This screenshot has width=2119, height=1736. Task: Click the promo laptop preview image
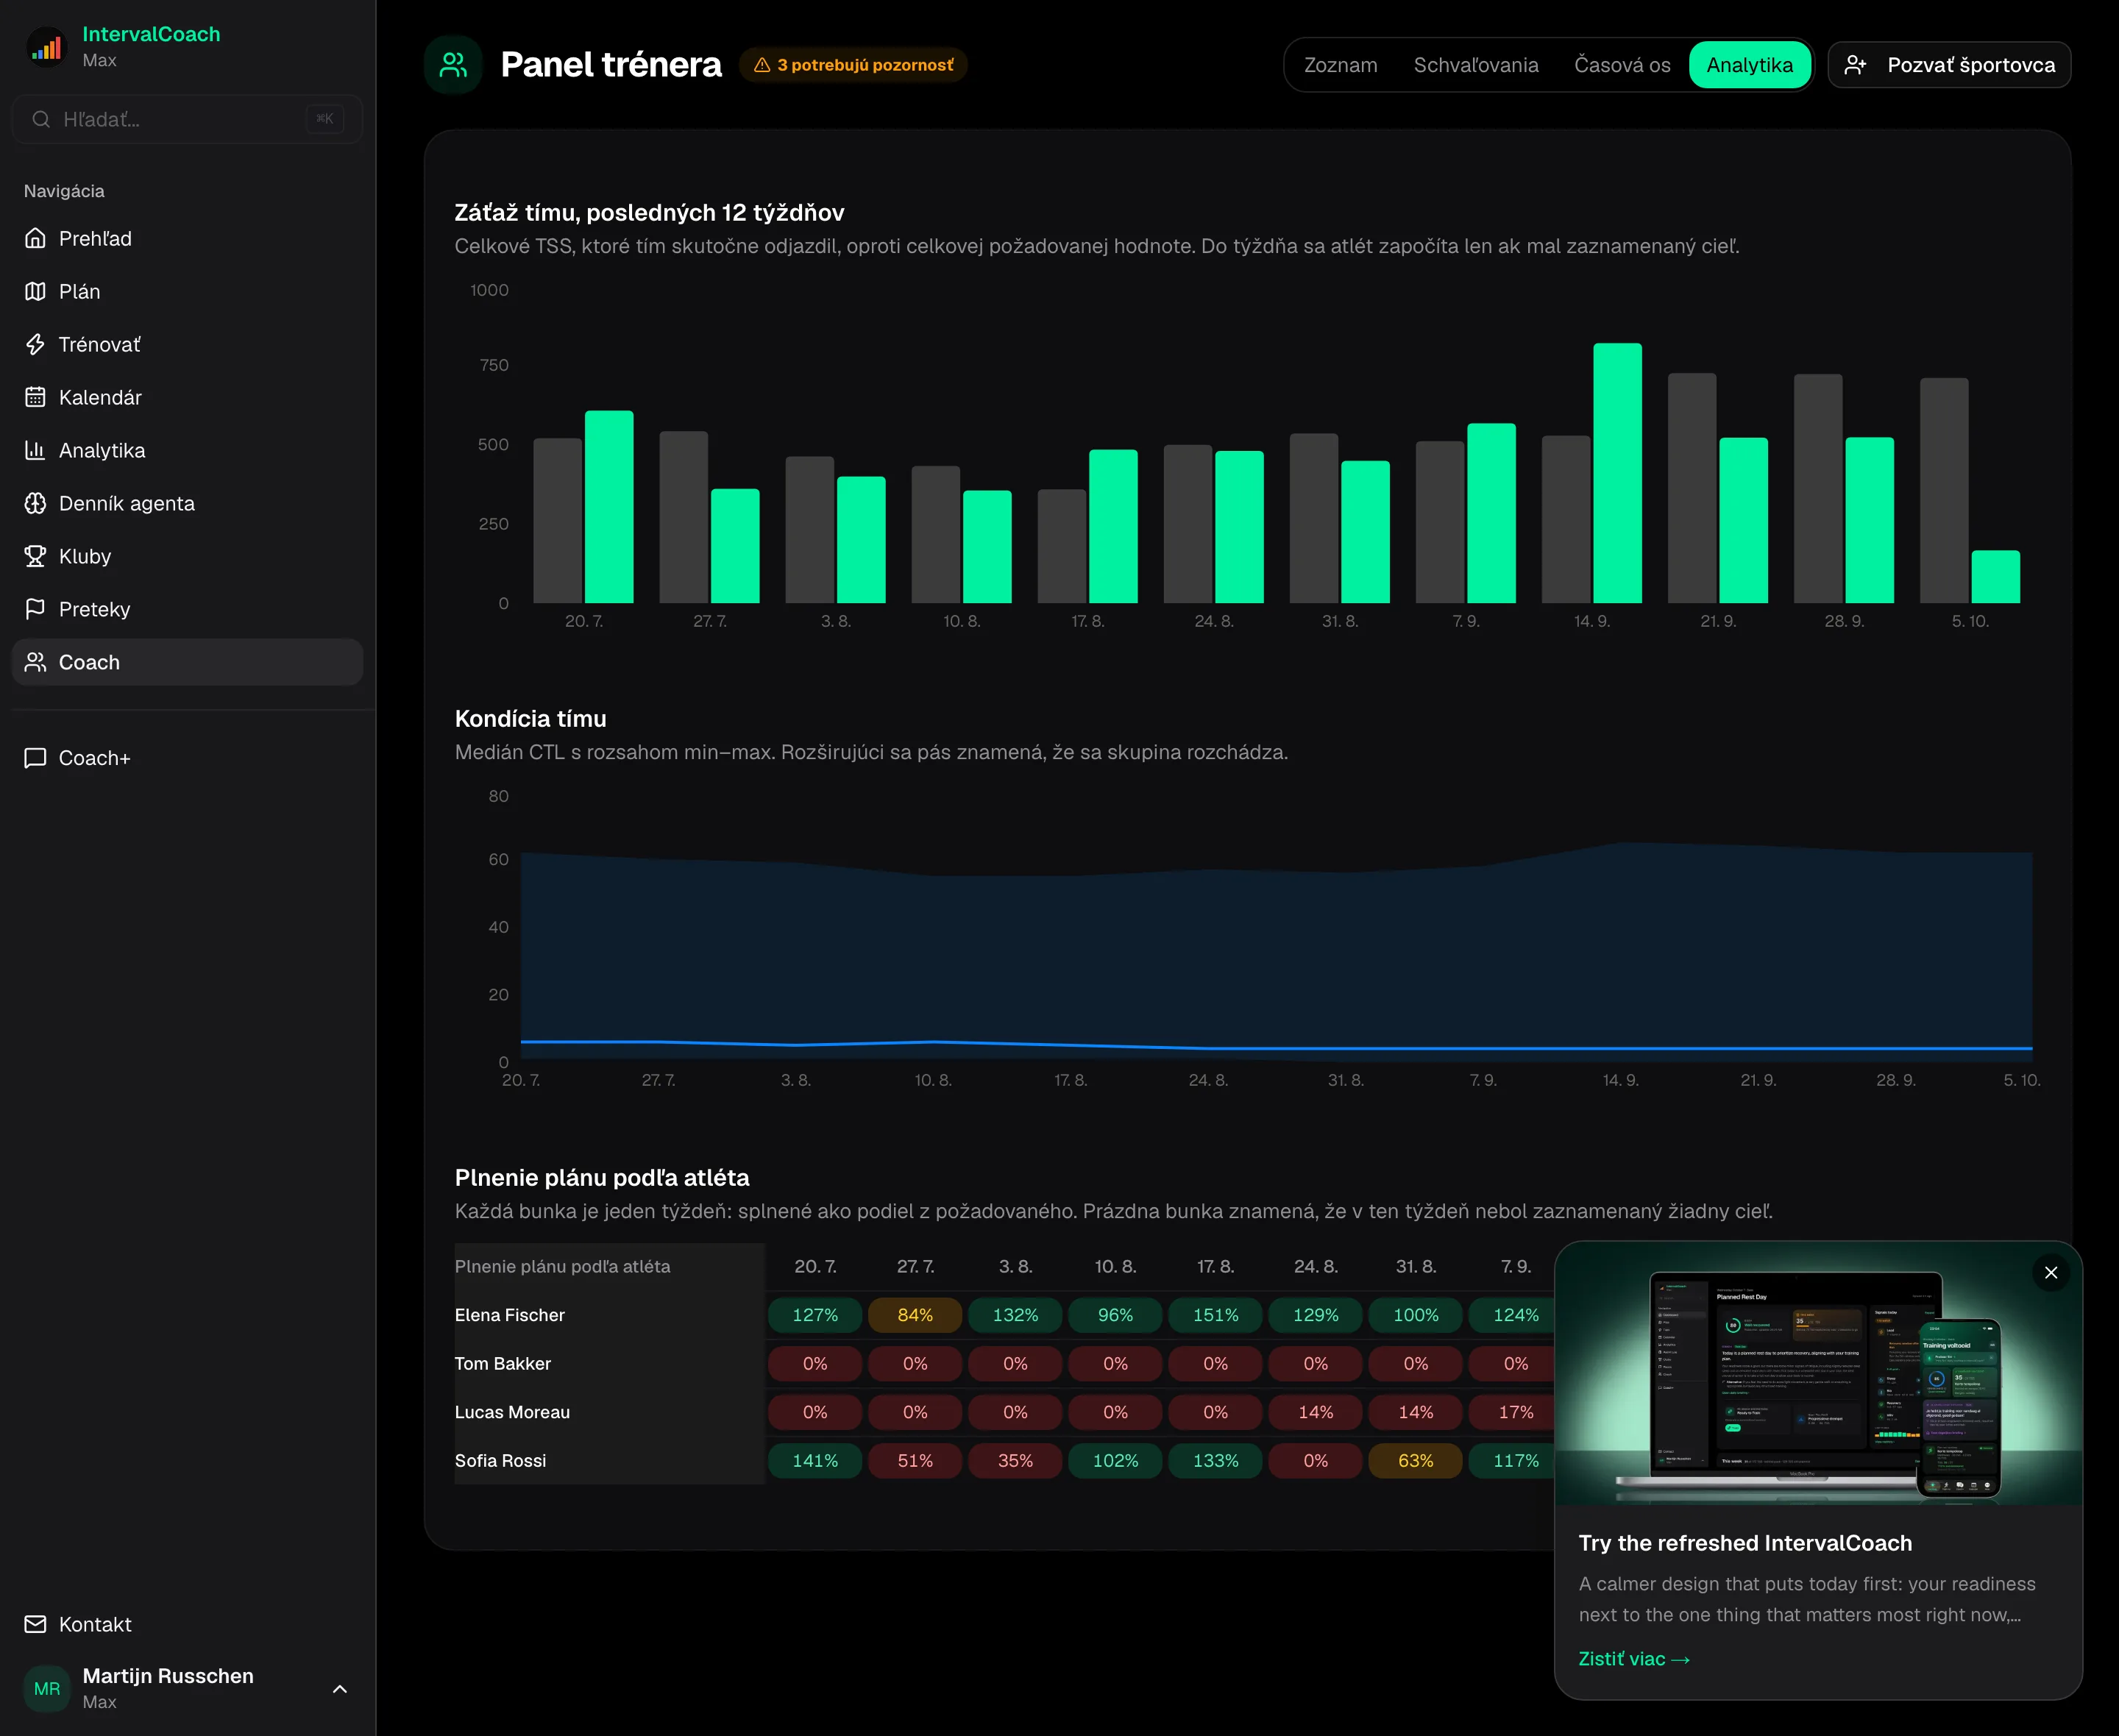1818,1373
